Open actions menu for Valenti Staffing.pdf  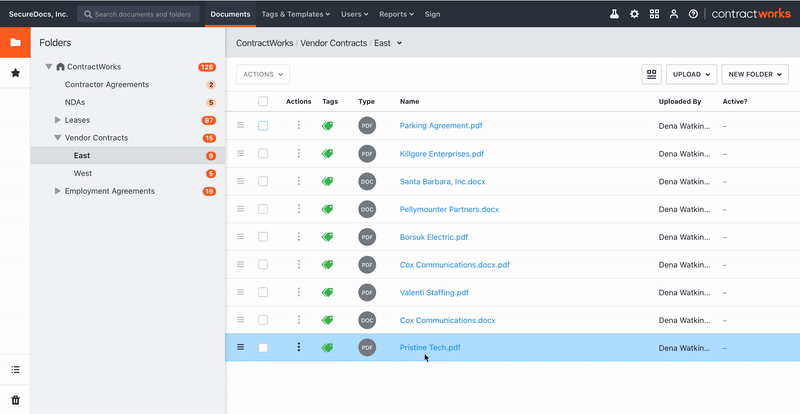pos(298,292)
